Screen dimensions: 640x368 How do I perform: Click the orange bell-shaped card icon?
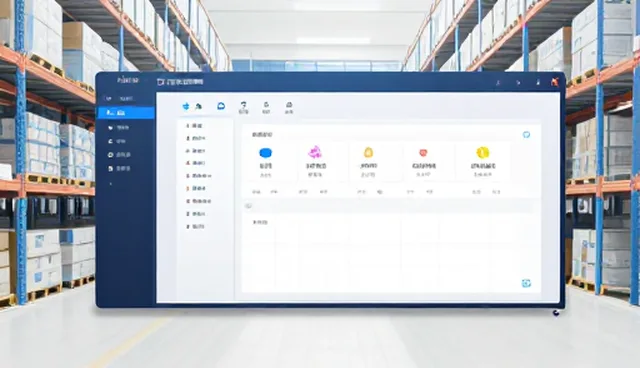[x=368, y=152]
